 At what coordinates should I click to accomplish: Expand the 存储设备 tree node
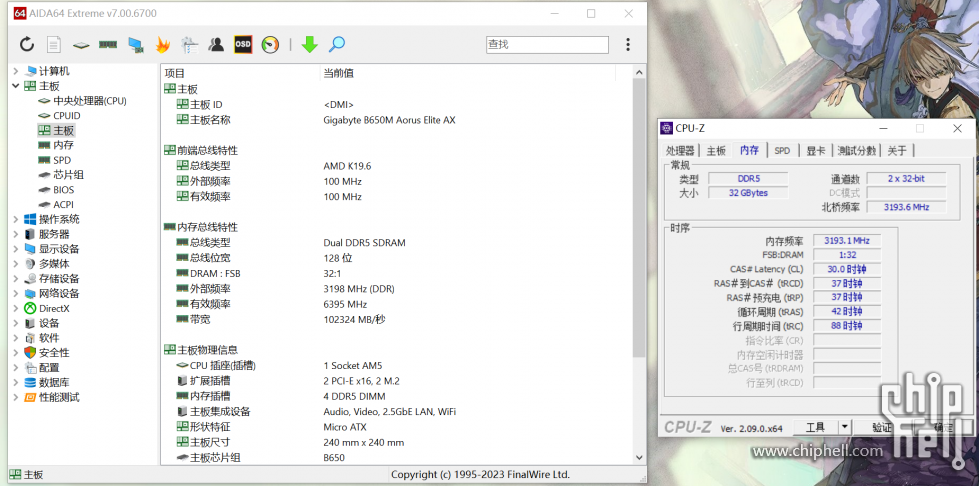click(16, 279)
